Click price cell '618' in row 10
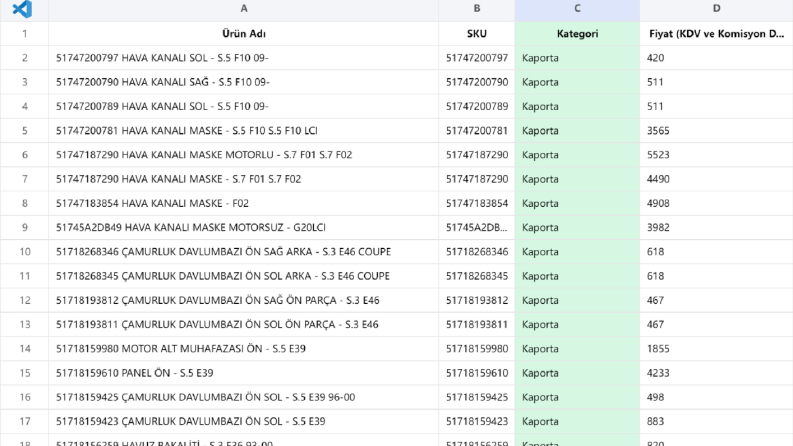The width and height of the screenshot is (793, 446). (716, 252)
